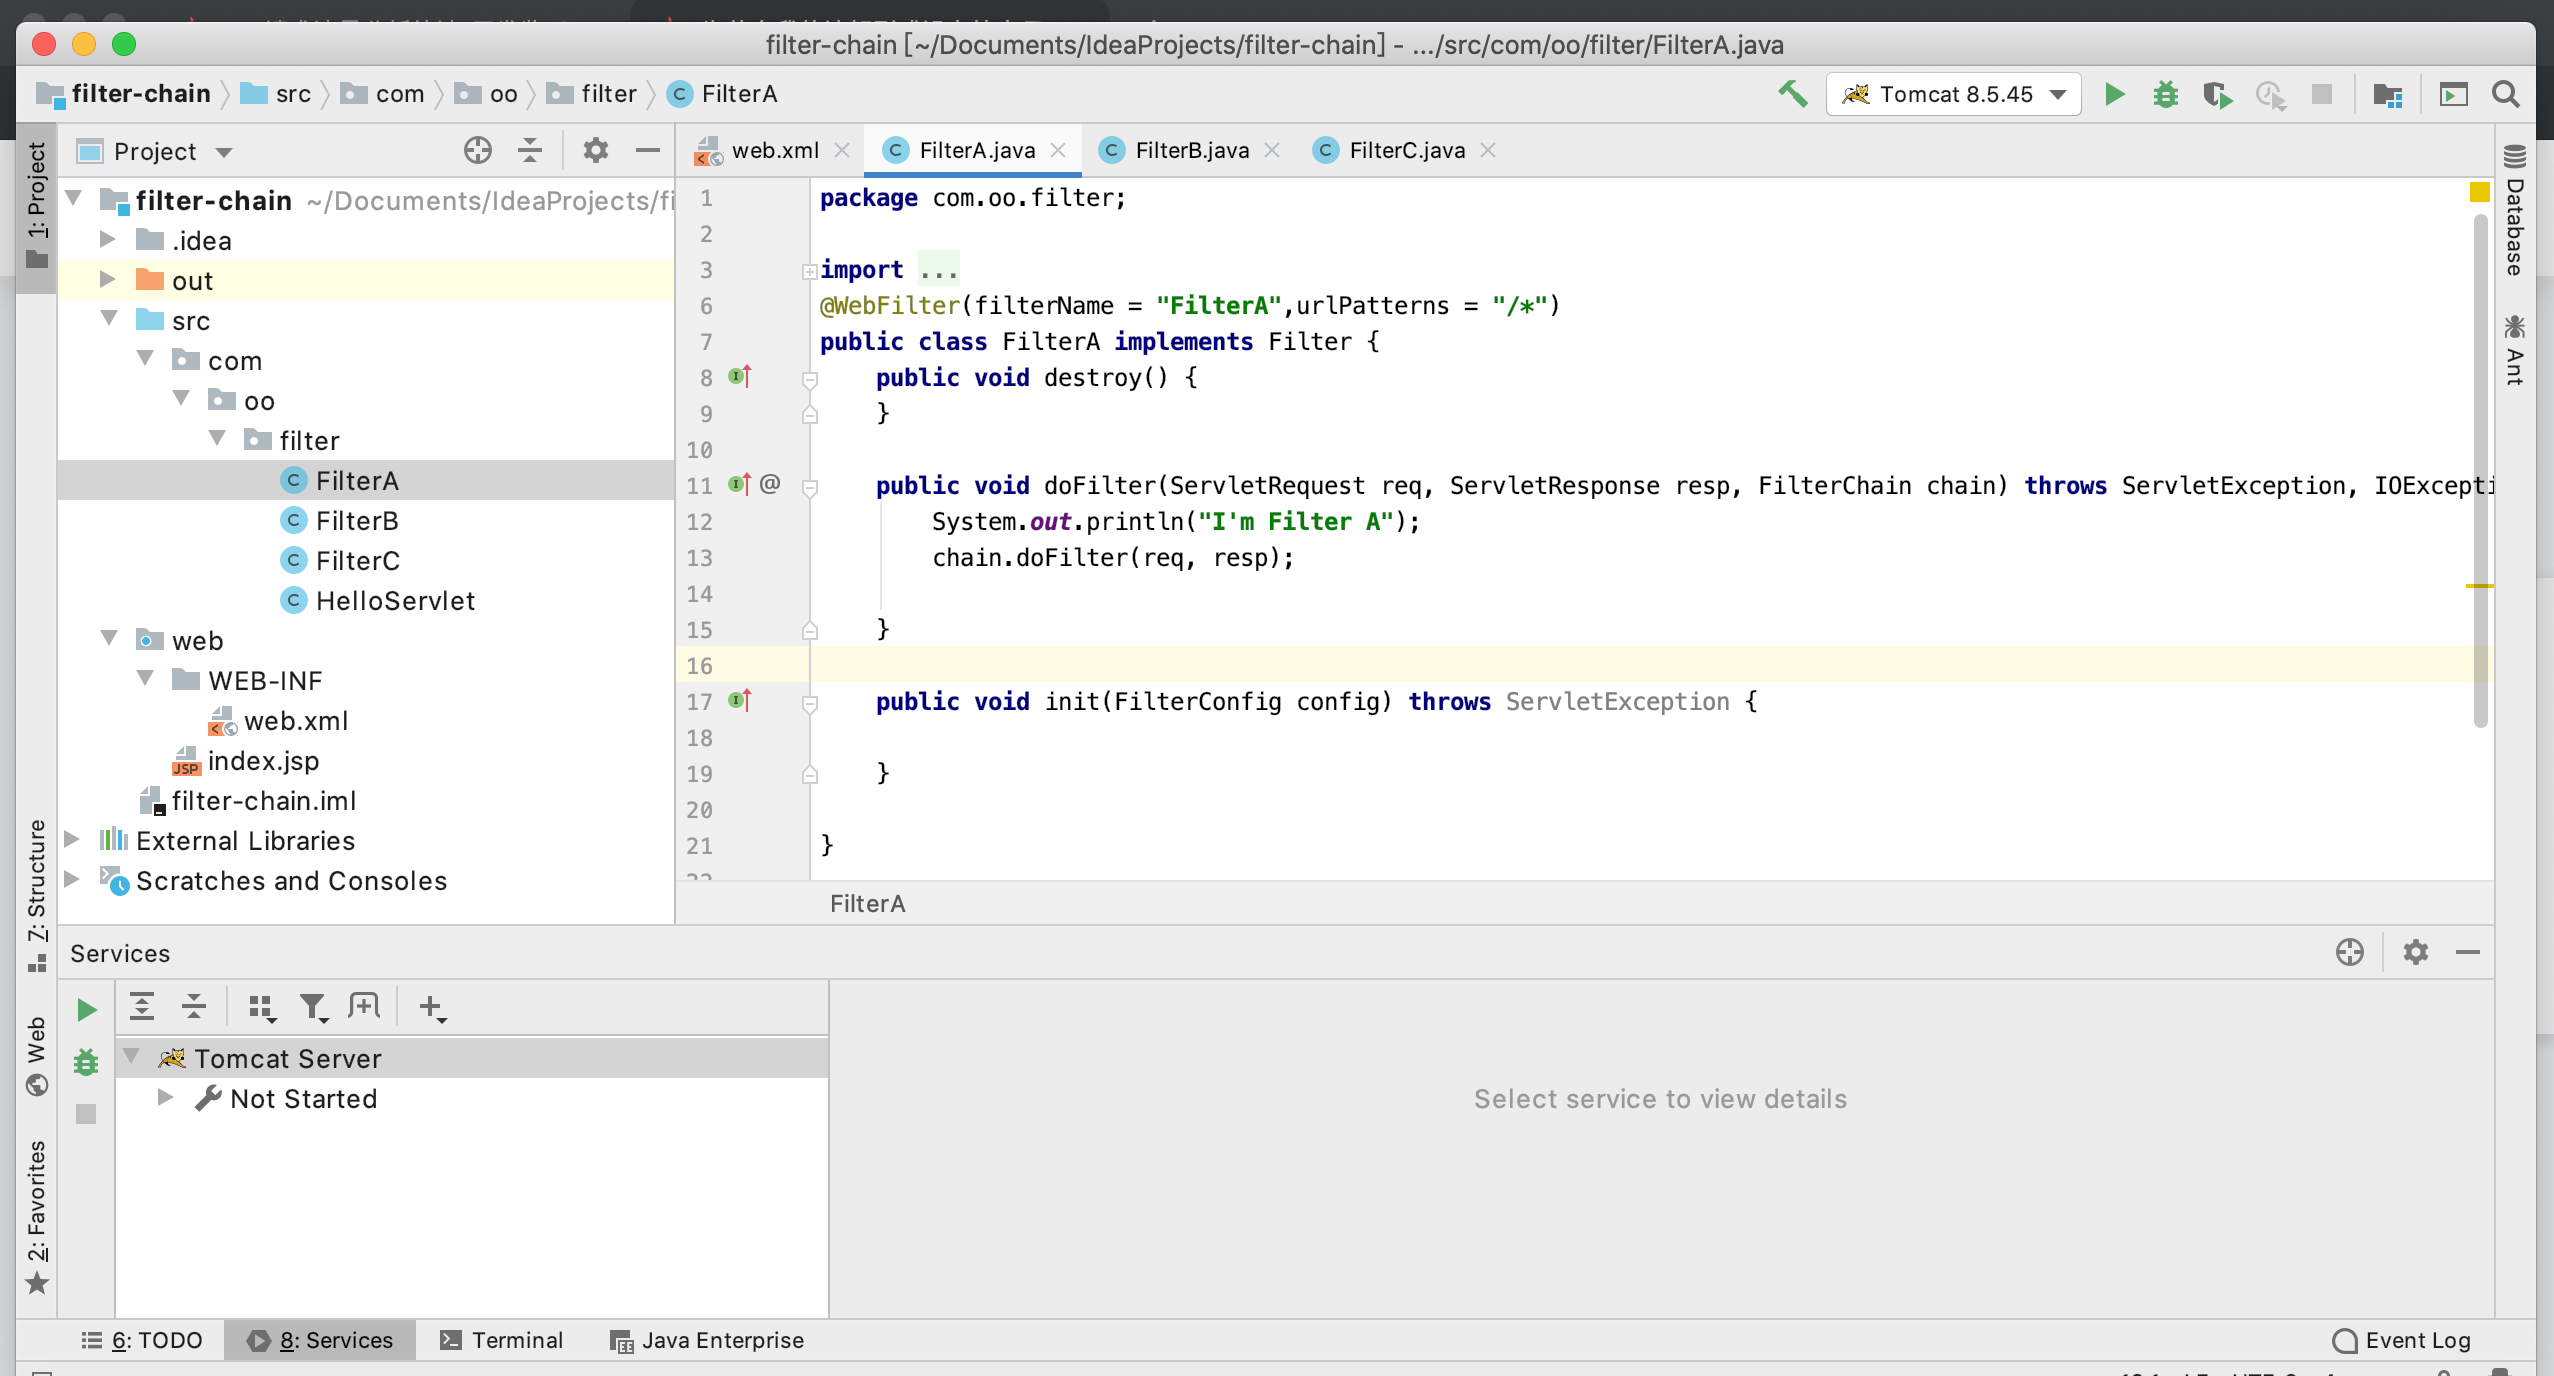Open the Filter icon in Services toolbar

[314, 1007]
